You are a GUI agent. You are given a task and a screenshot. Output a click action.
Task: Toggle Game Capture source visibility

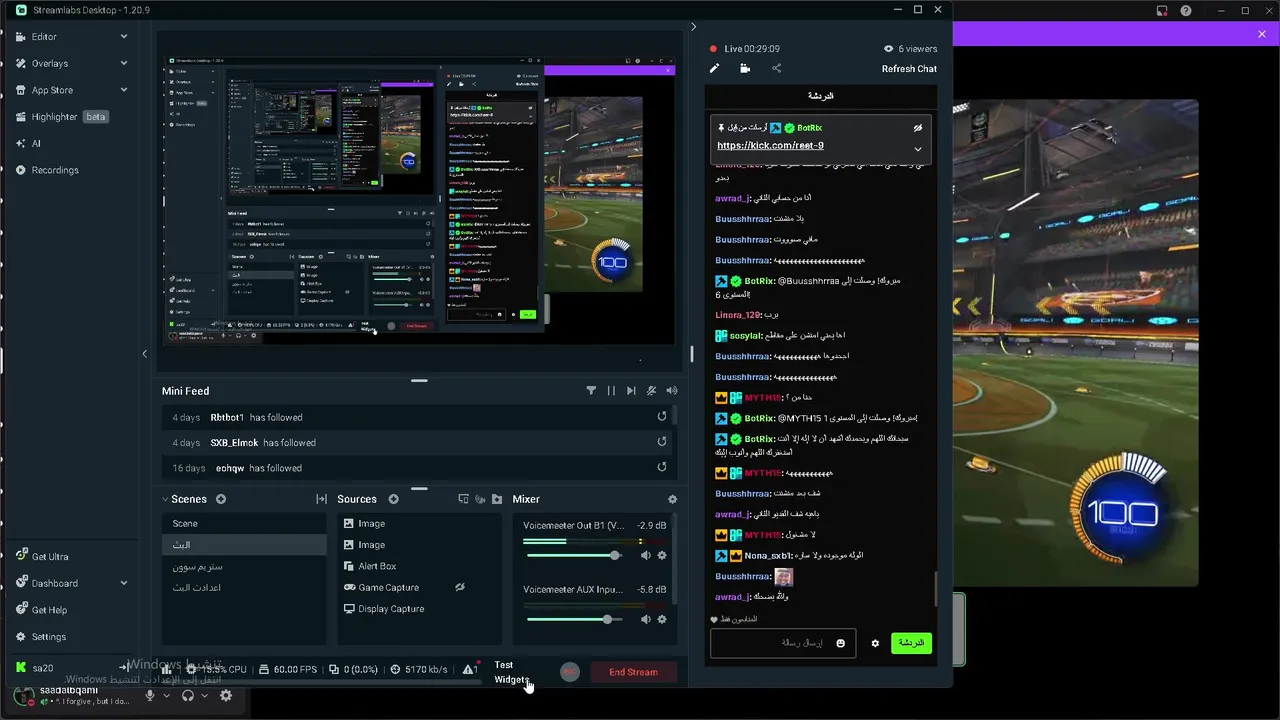click(460, 588)
